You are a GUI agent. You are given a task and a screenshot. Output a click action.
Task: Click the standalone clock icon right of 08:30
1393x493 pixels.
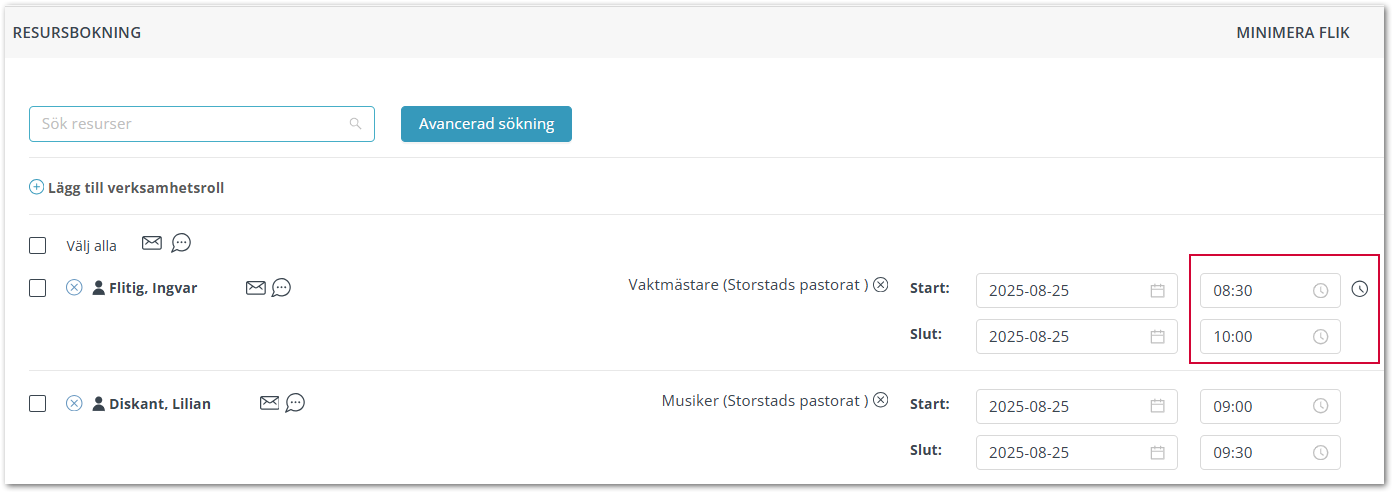(x=1359, y=289)
